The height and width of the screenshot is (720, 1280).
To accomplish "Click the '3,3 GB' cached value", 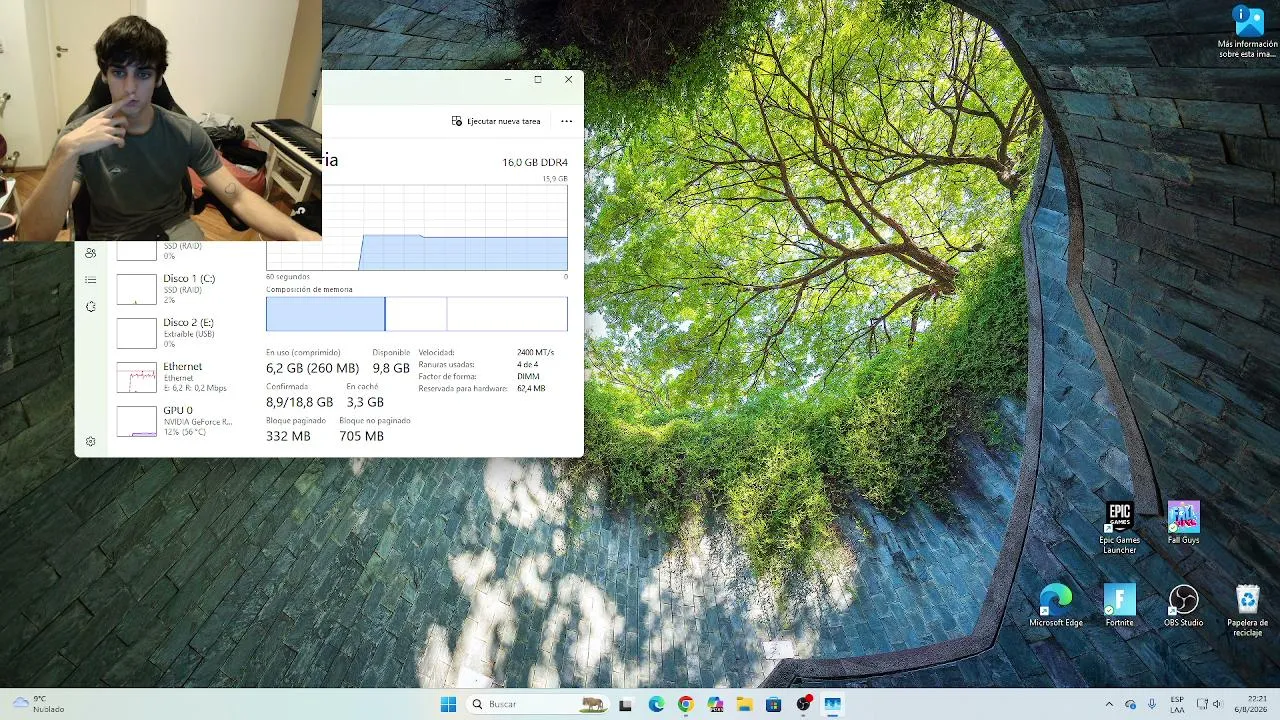I will [x=365, y=402].
